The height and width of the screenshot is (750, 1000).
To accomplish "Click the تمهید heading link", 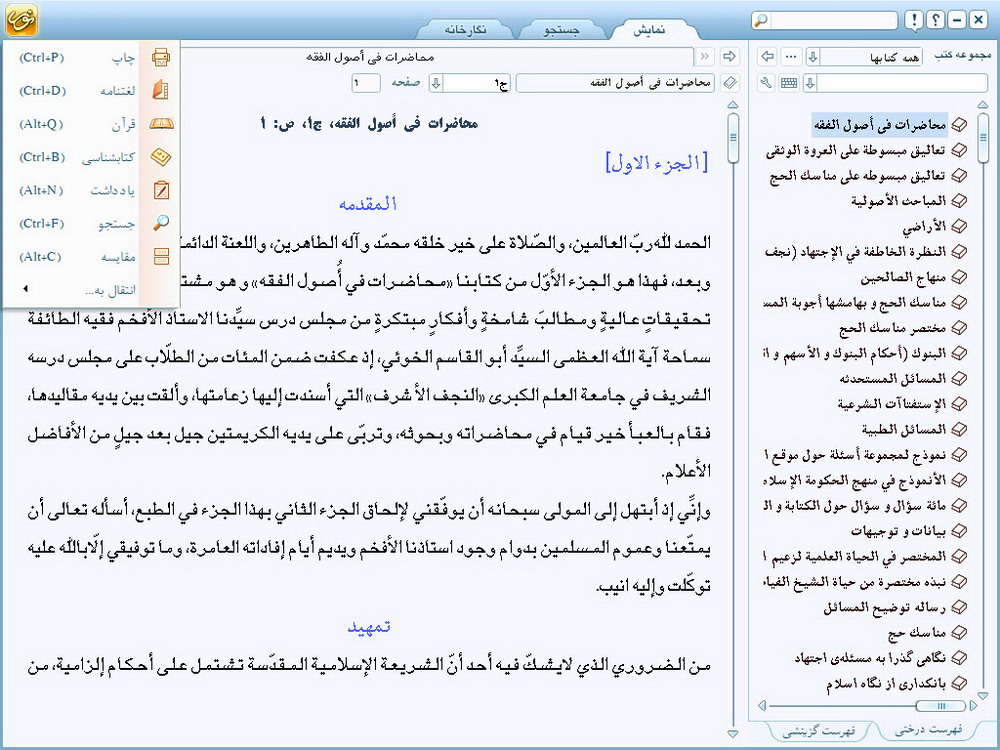I will click(369, 627).
